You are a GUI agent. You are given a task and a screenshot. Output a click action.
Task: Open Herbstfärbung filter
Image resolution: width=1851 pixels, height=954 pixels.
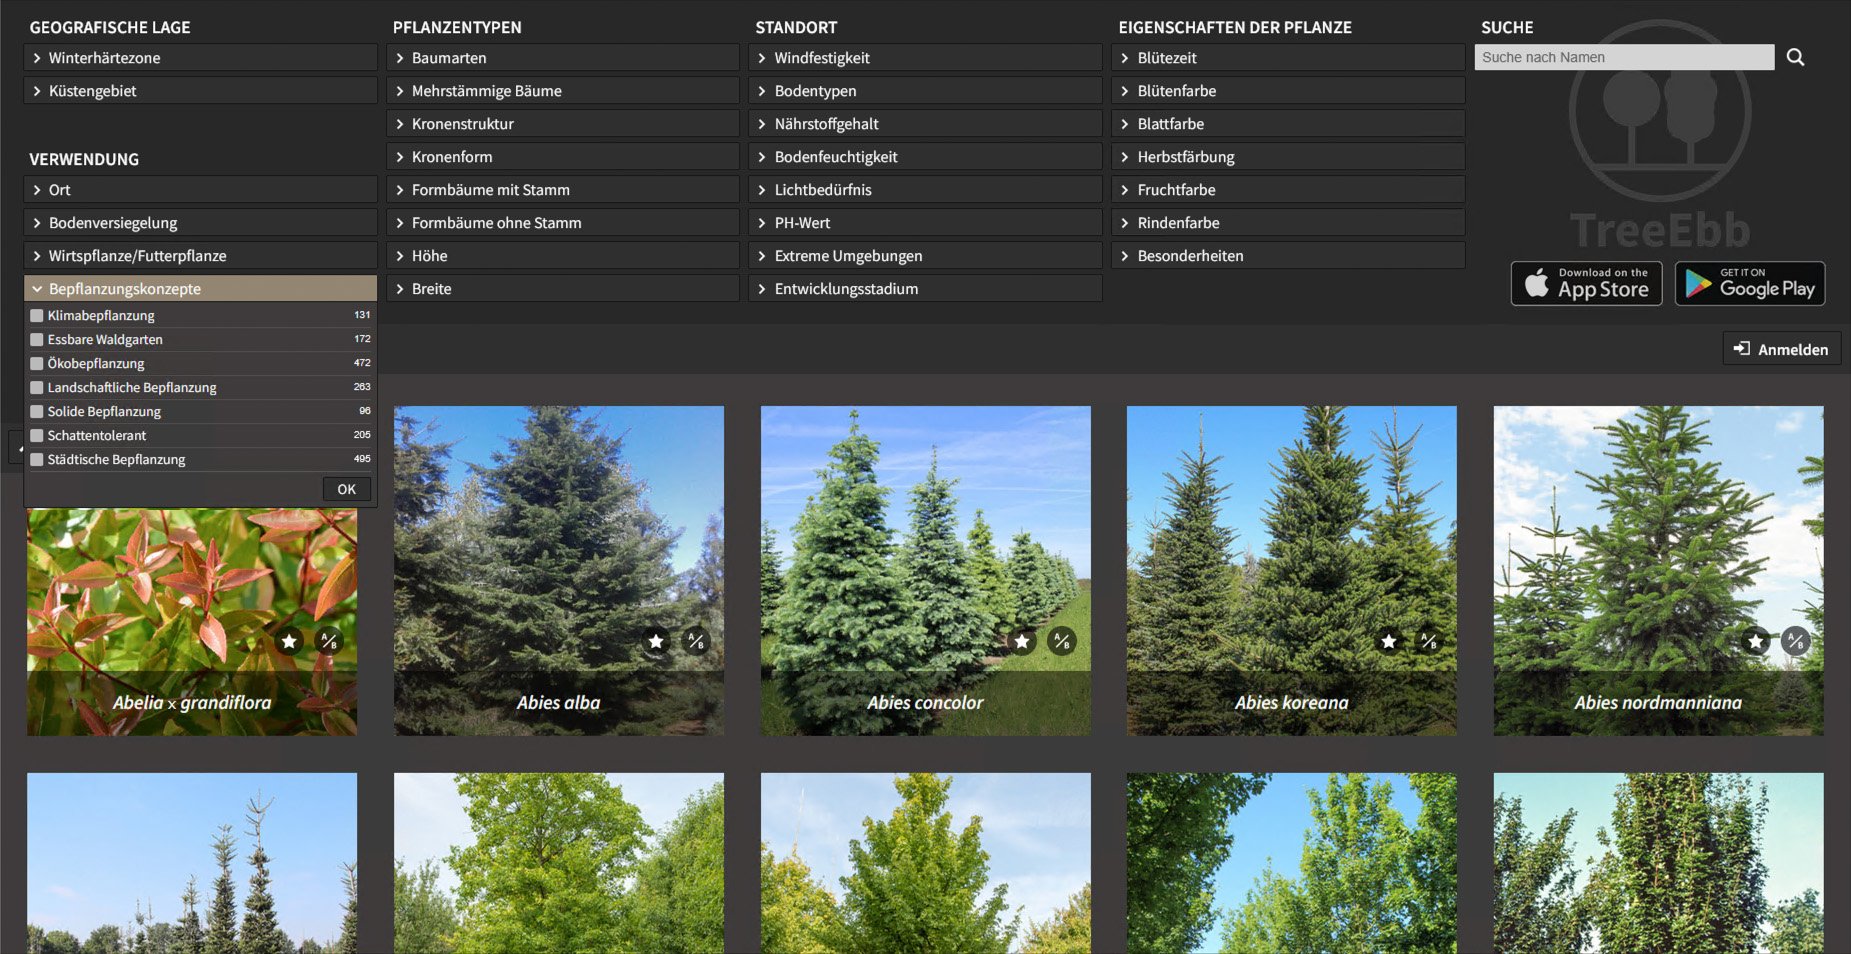tap(1289, 157)
